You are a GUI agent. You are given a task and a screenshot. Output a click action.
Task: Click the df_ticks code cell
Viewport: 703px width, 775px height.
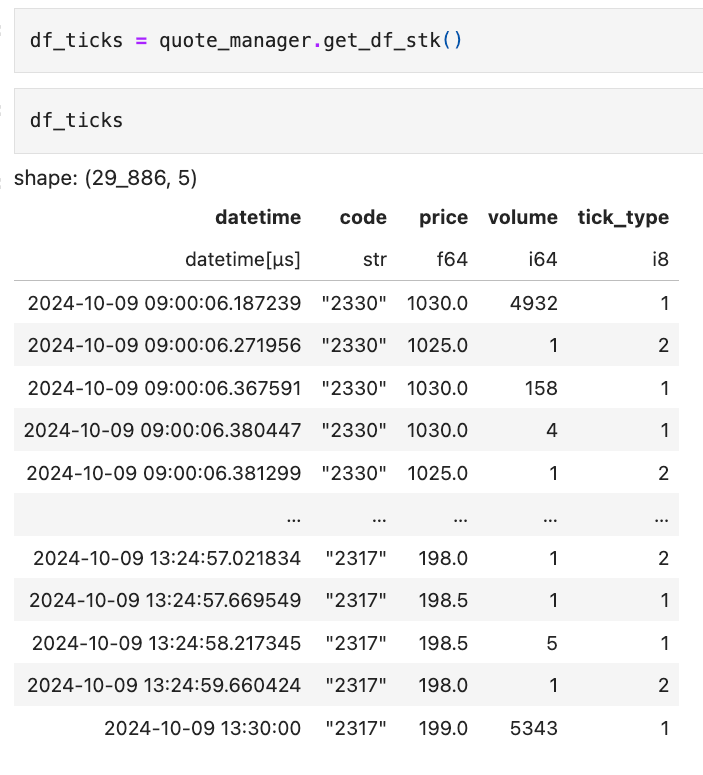coord(358,121)
